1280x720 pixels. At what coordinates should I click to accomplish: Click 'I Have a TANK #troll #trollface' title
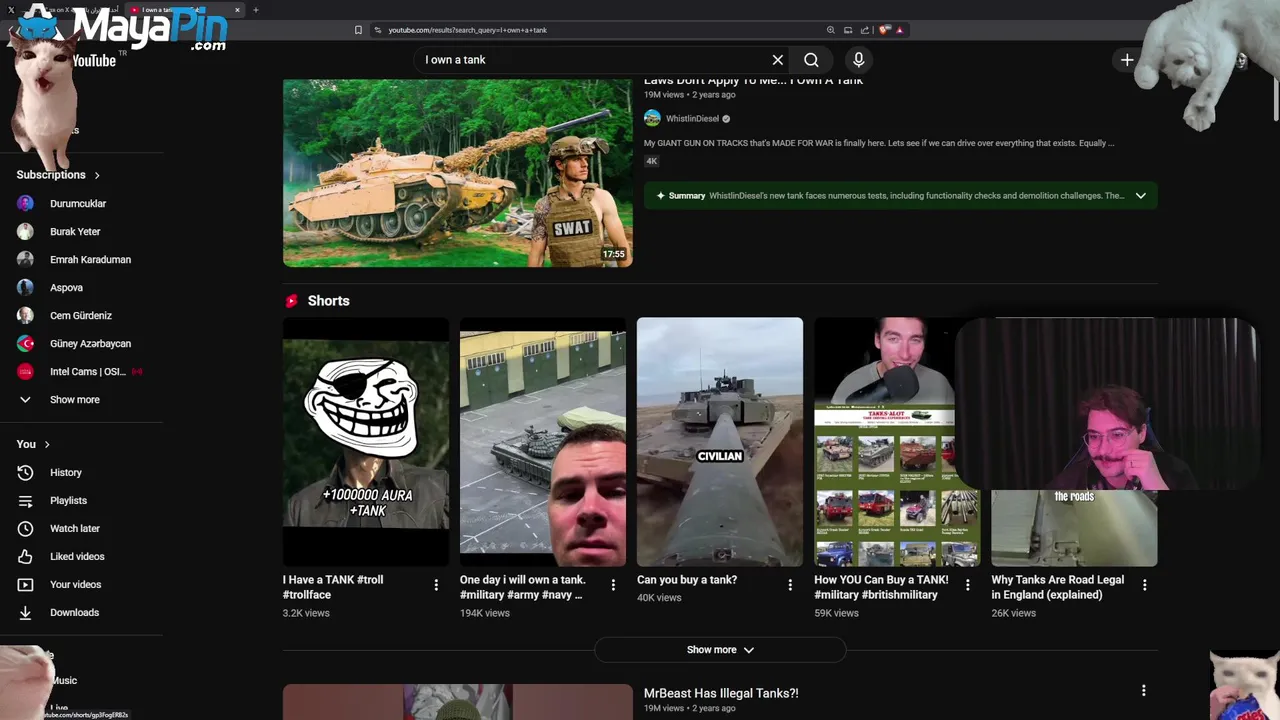(x=333, y=587)
